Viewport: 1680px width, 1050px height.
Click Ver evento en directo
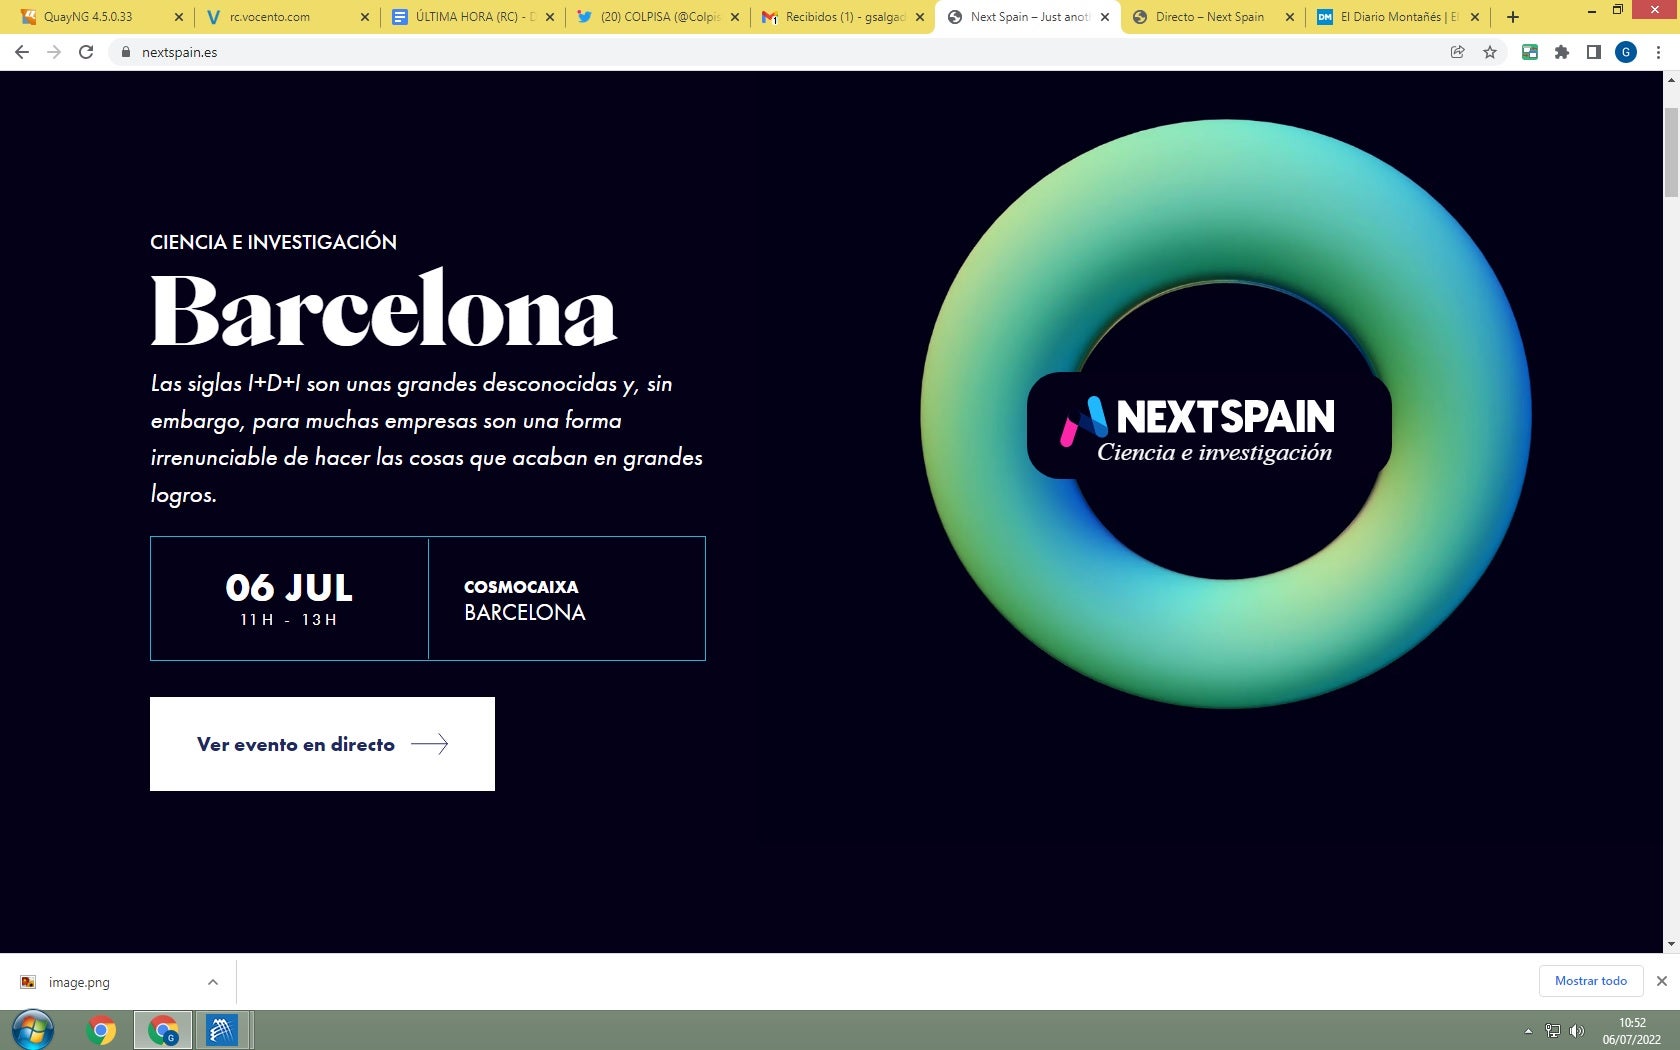click(x=322, y=744)
